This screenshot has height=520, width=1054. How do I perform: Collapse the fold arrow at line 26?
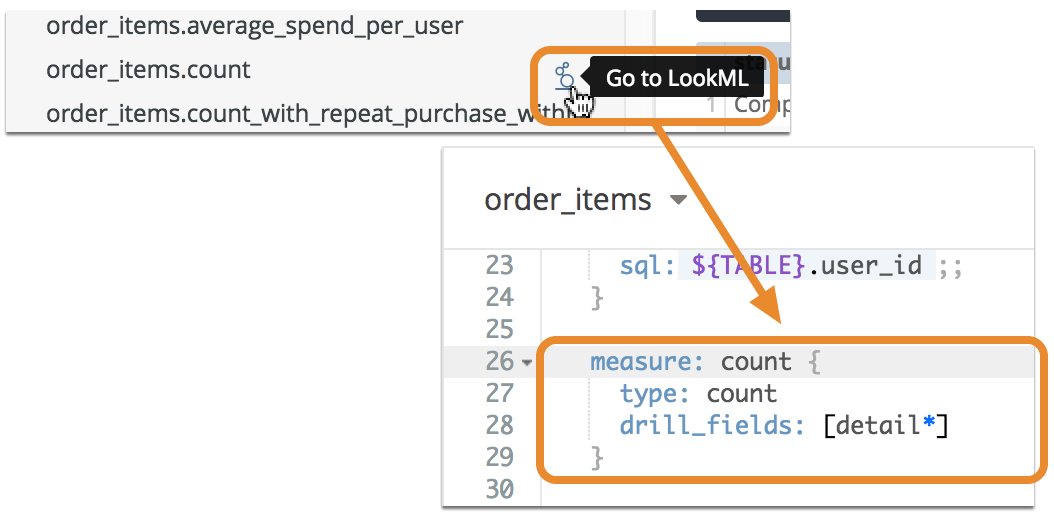[x=527, y=362]
